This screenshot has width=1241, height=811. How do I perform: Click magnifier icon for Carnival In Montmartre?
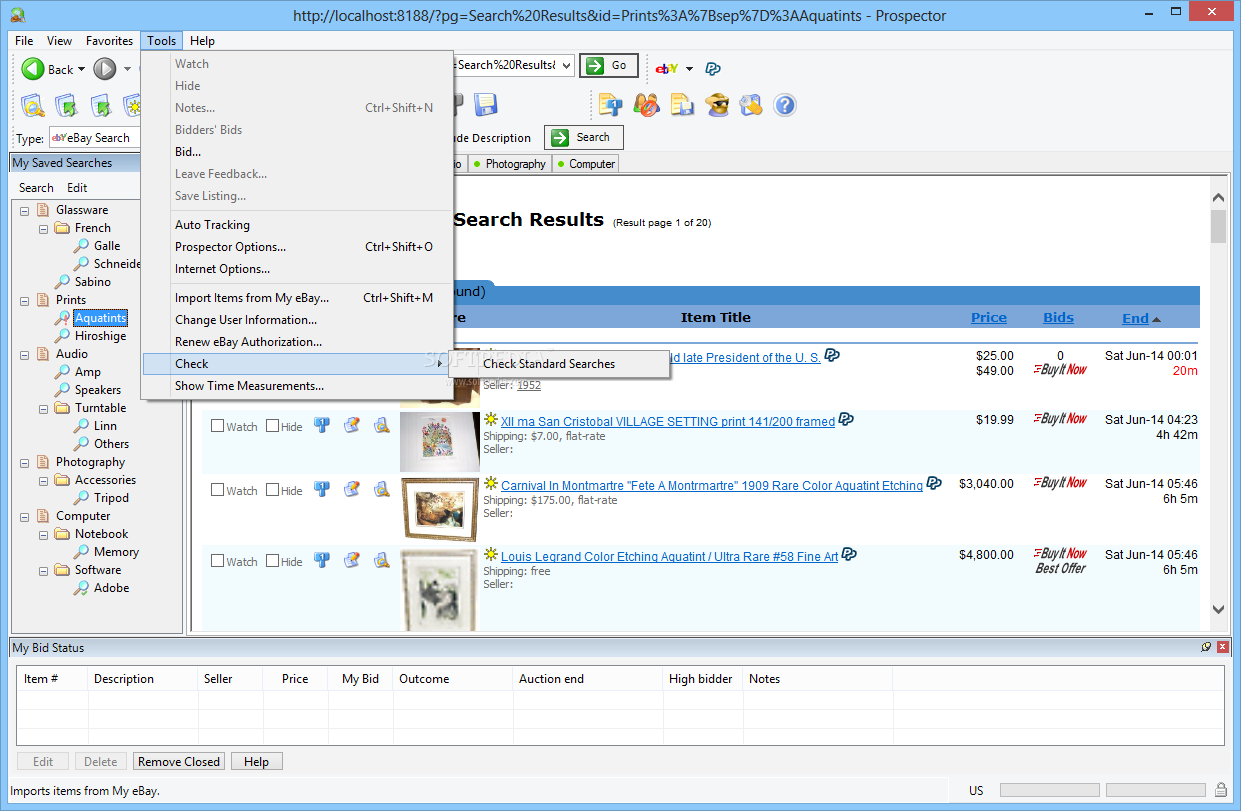click(x=381, y=489)
